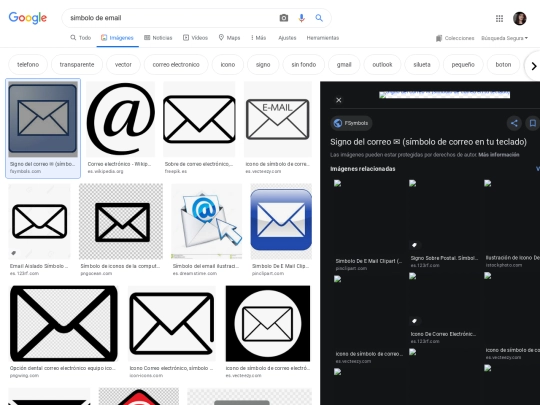Image resolution: width=540 pixels, height=405 pixels.
Task: Select the Imágenes tab
Action: coord(117,38)
